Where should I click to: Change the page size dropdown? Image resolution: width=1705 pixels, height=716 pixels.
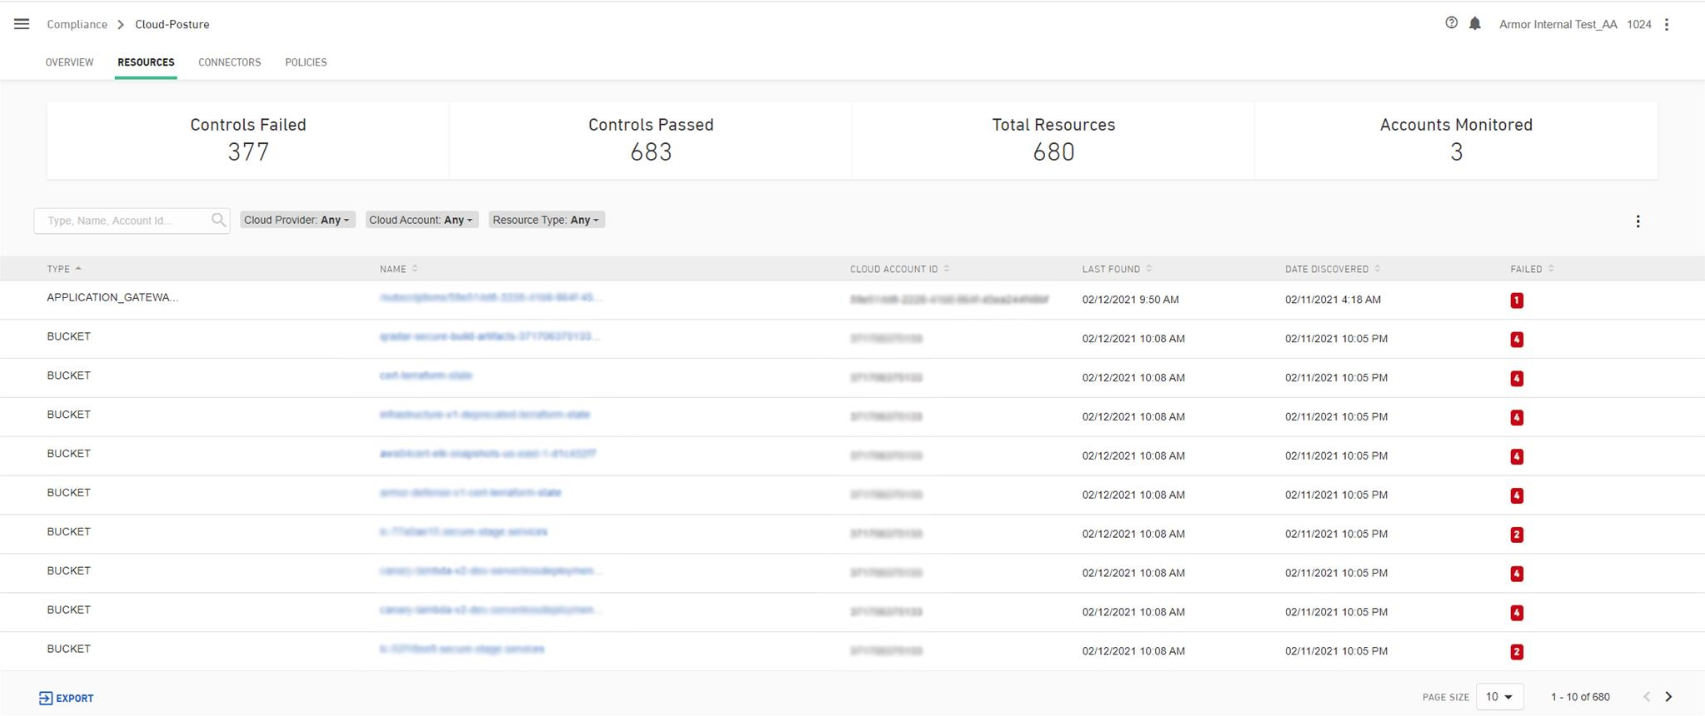click(x=1499, y=697)
